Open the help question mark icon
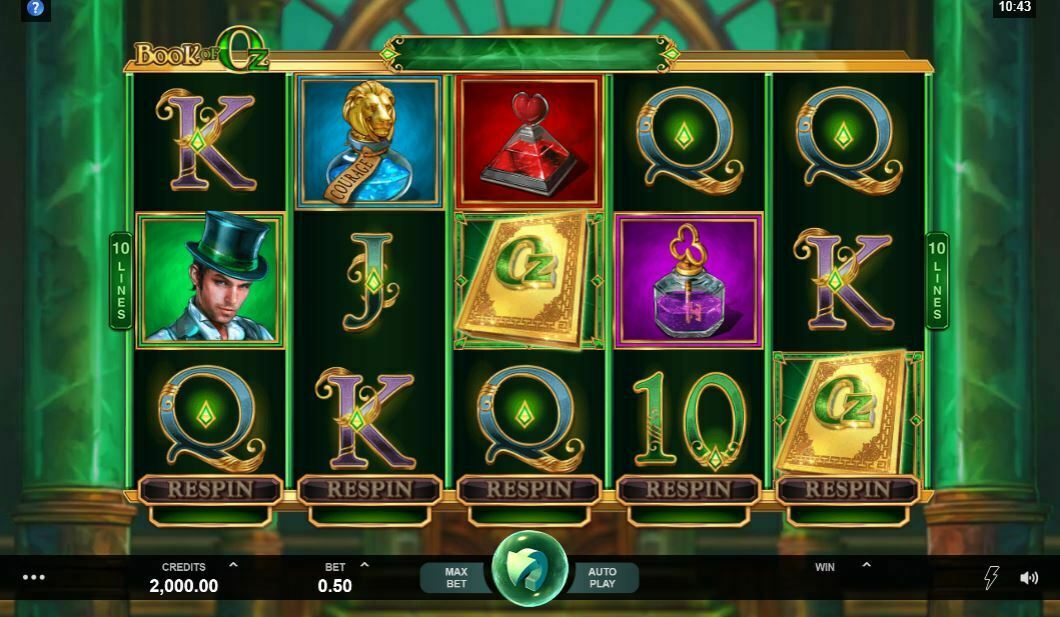The width and height of the screenshot is (1060, 617). coord(35,9)
